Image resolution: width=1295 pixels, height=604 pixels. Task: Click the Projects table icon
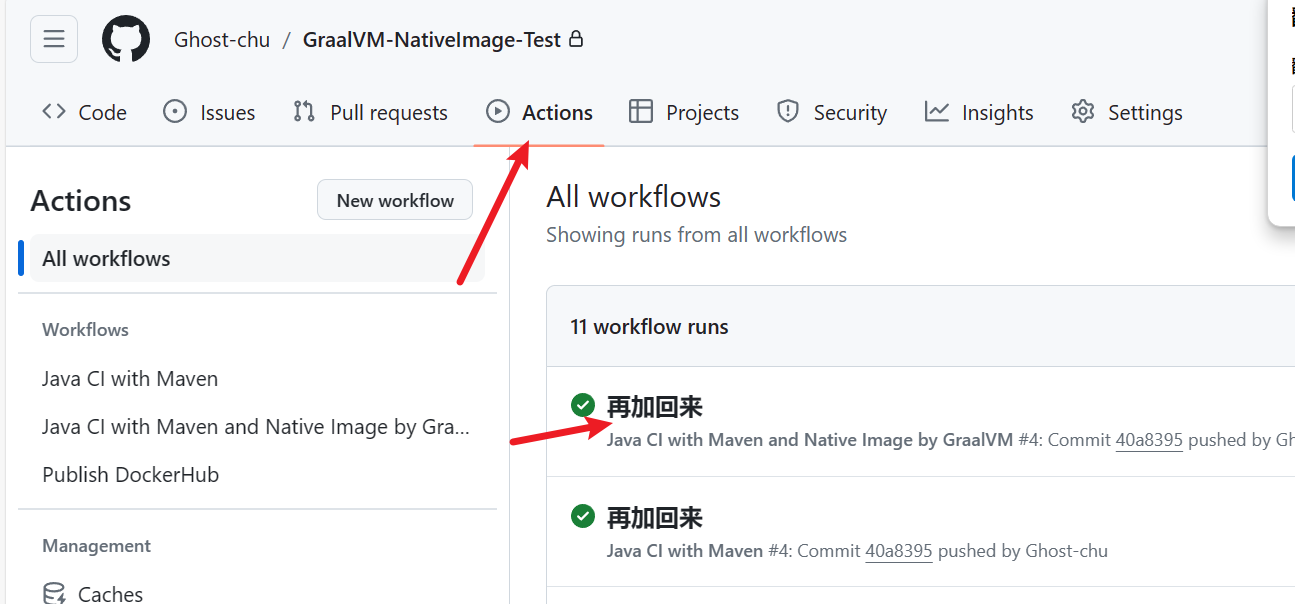coord(641,111)
